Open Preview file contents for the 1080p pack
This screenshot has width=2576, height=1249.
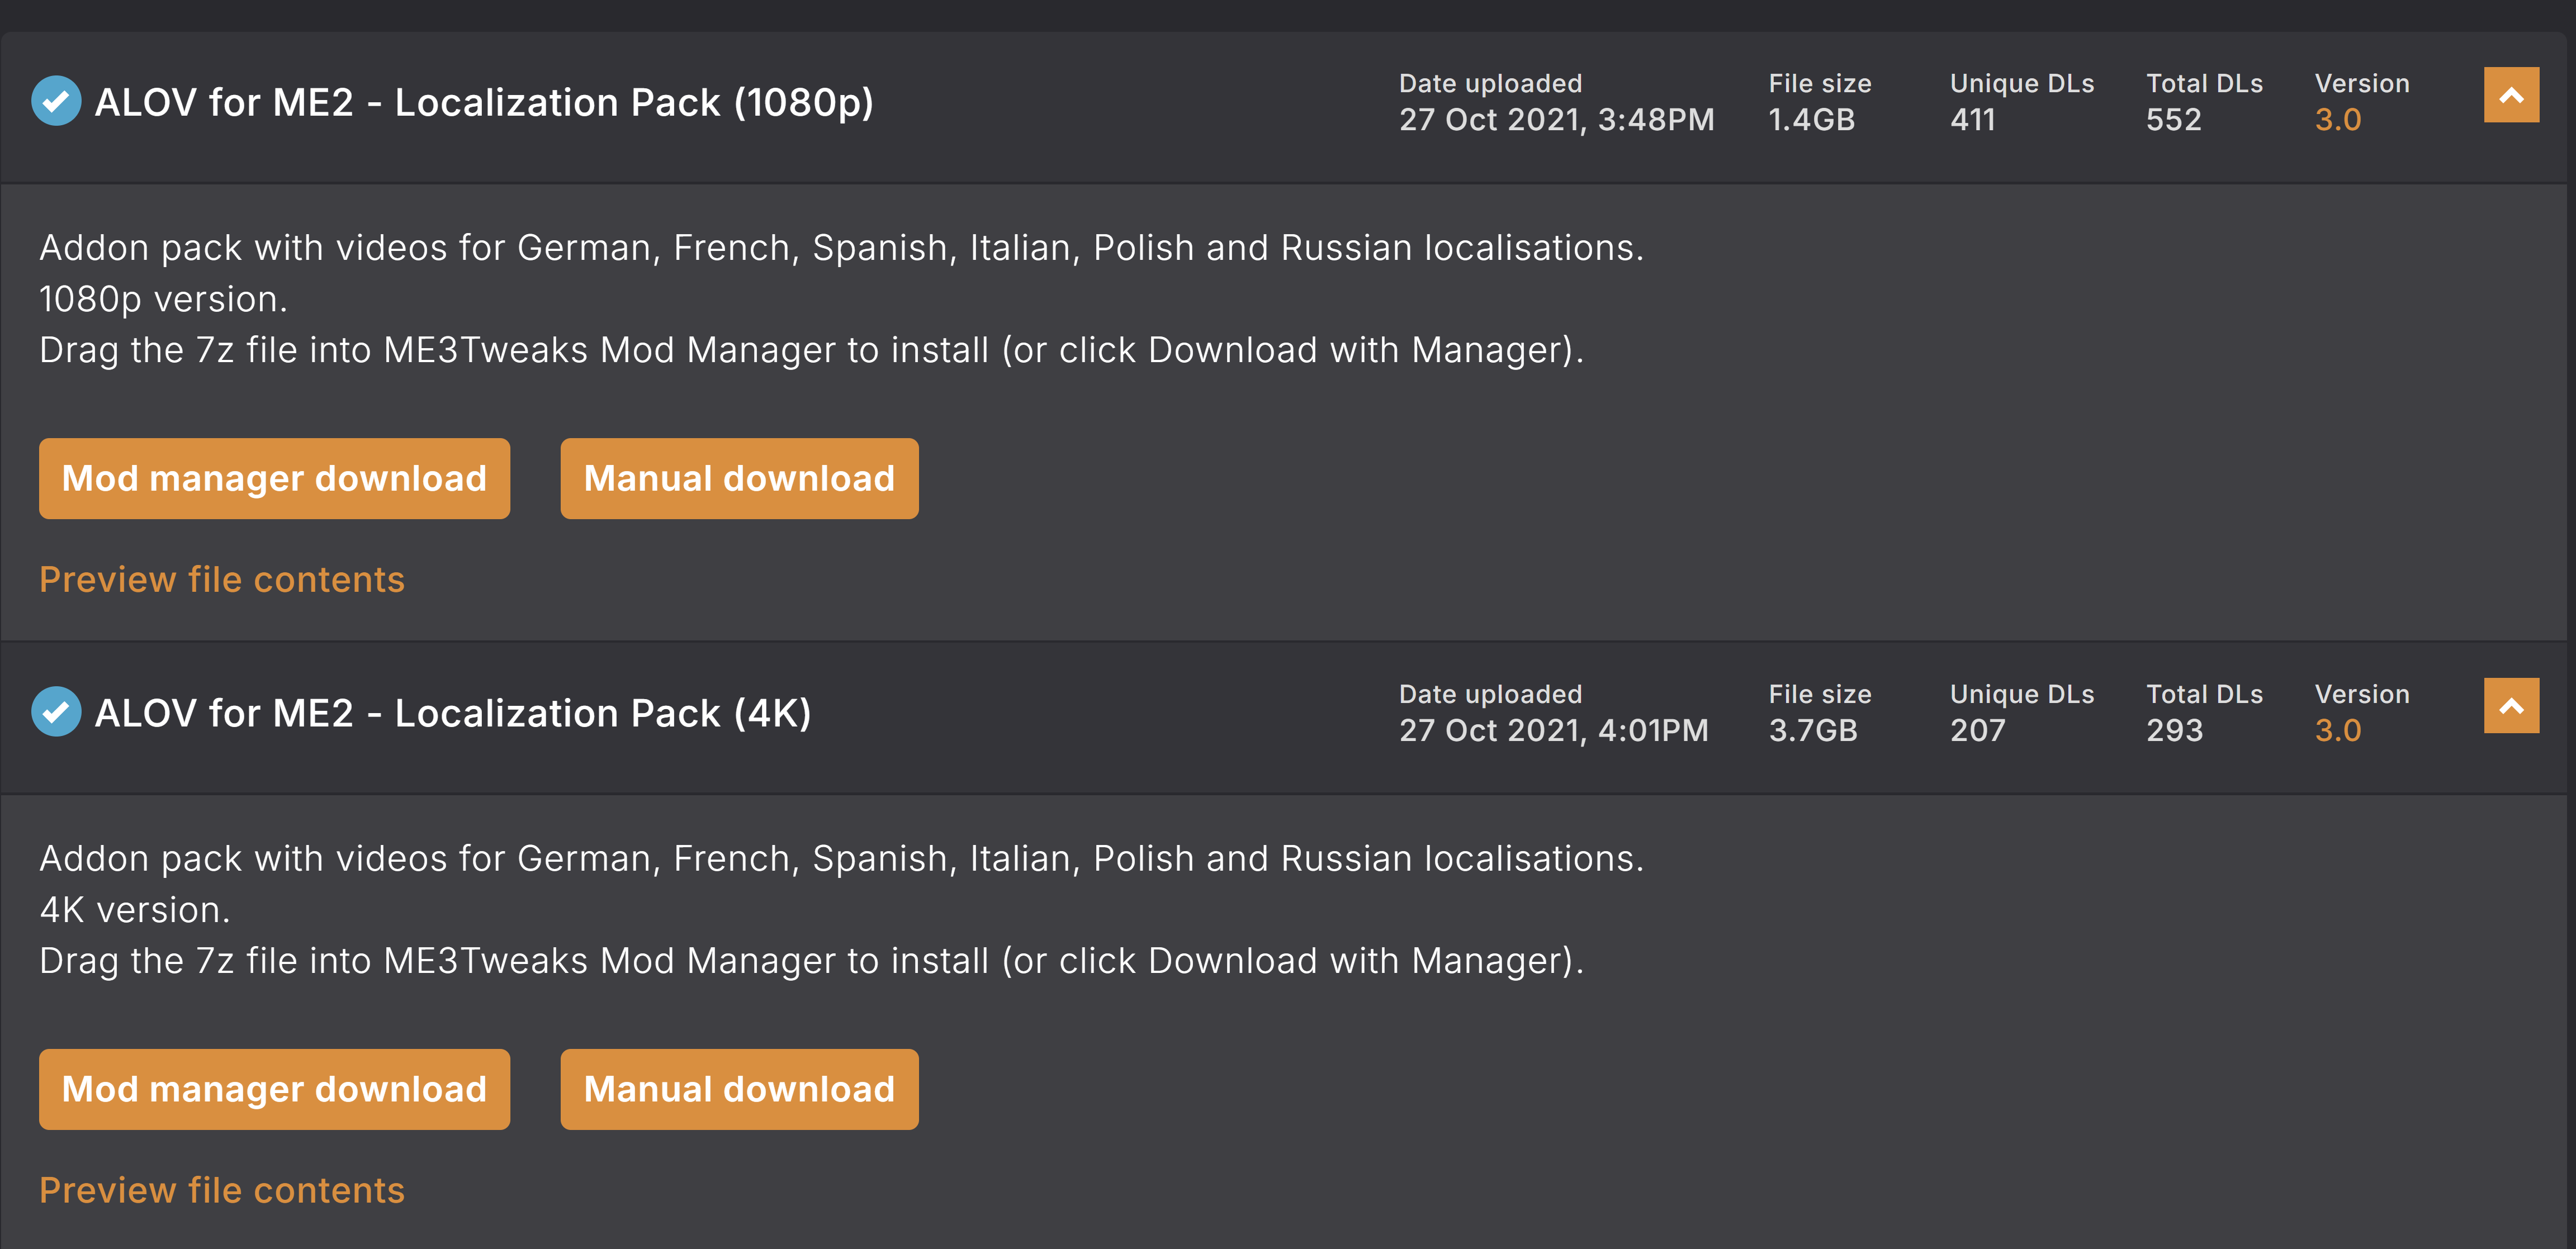(222, 580)
